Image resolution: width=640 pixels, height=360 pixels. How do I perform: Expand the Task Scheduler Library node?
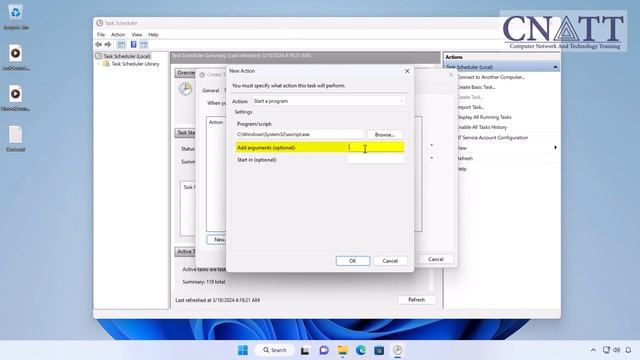pos(98,64)
